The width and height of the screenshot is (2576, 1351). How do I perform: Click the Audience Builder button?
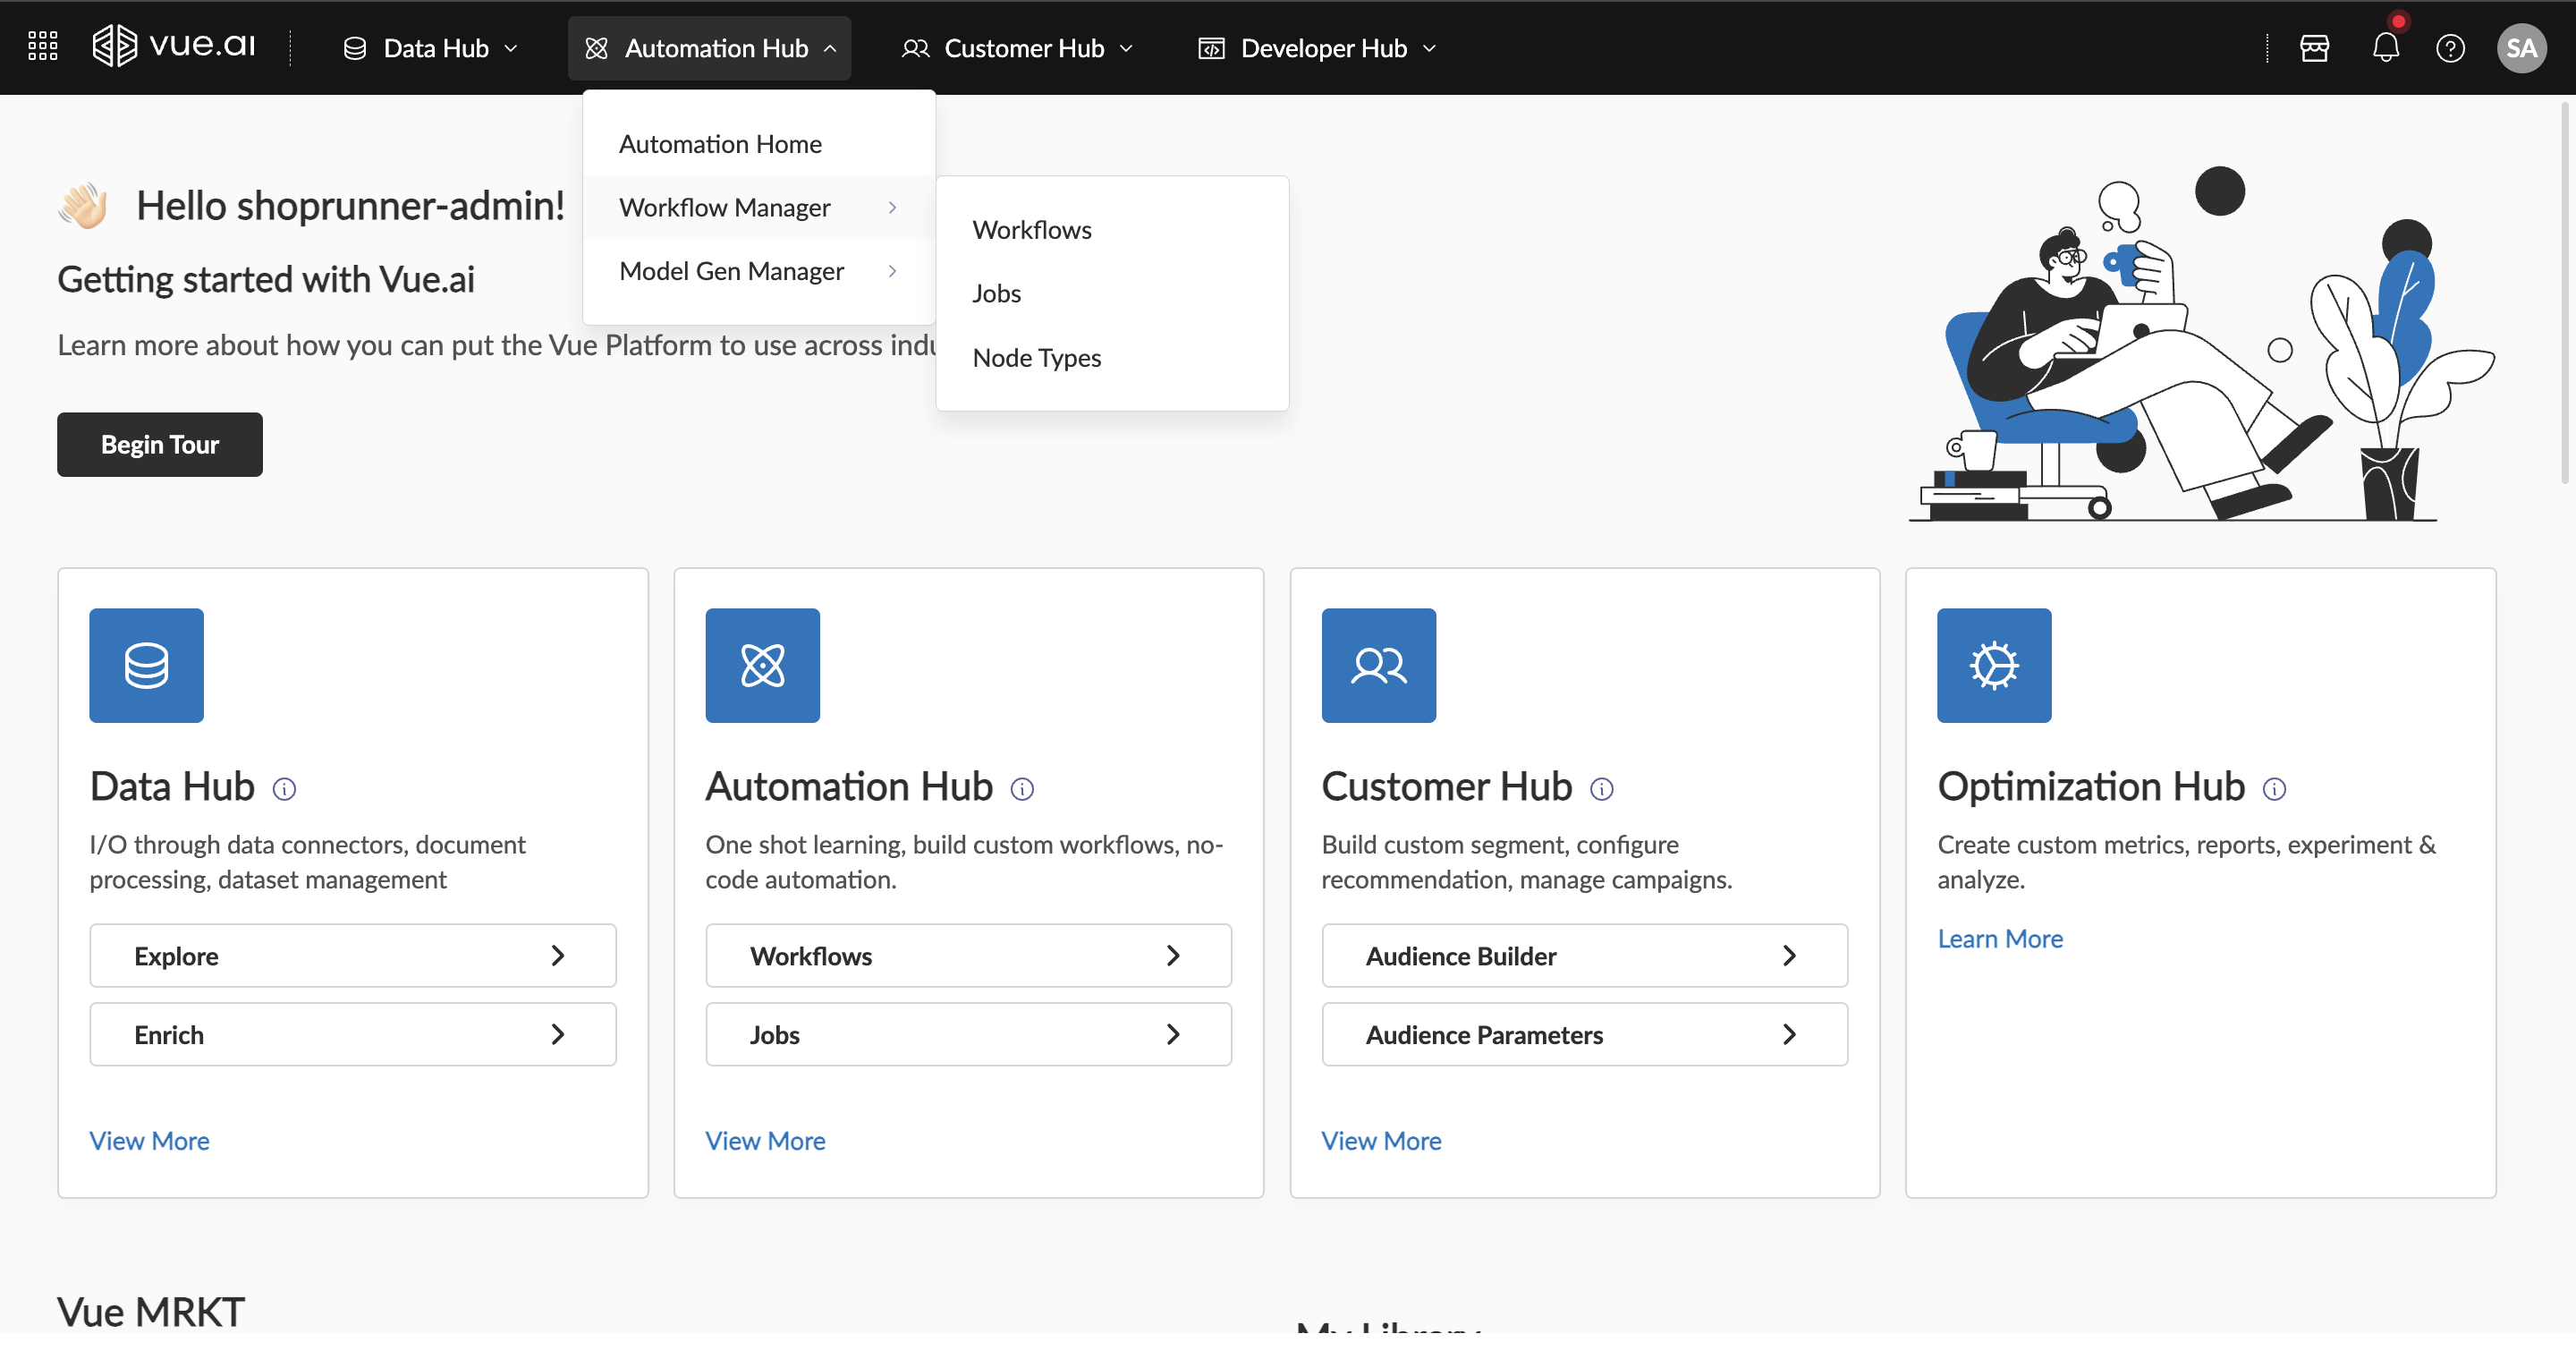click(1583, 955)
